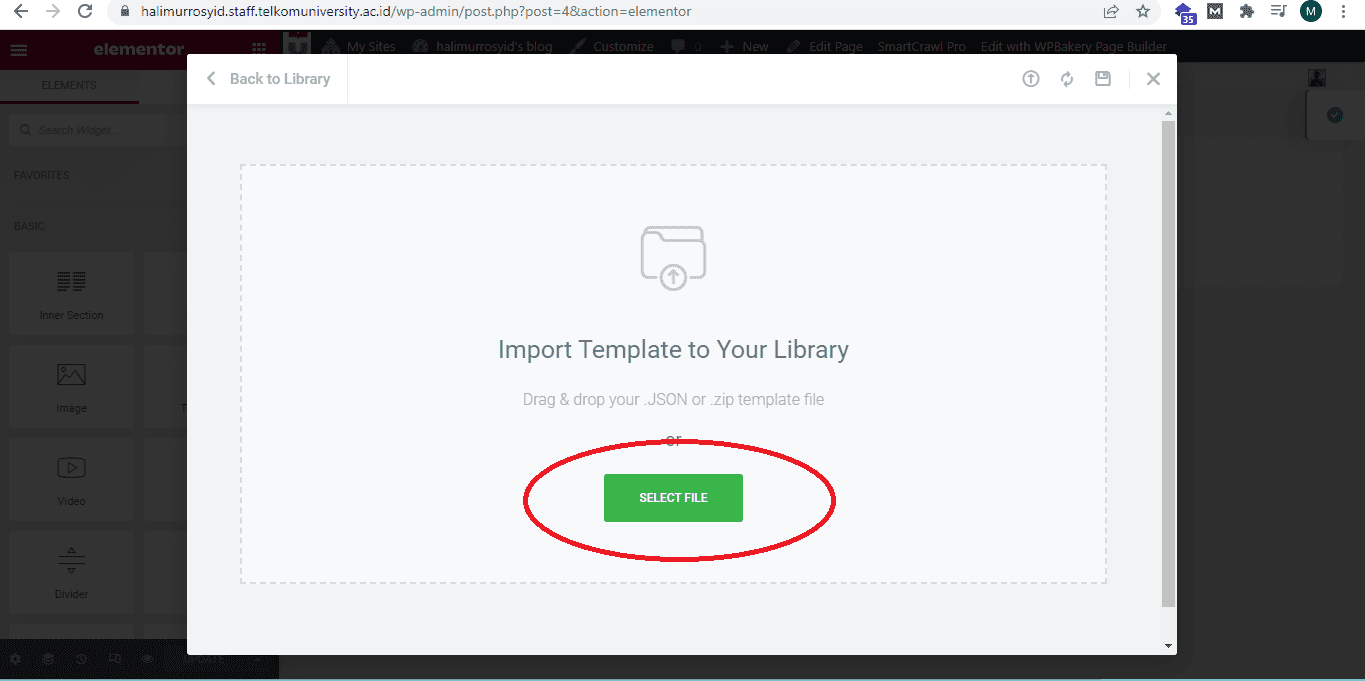
Task: Bookmark this page with the star icon
Action: click(x=1143, y=12)
